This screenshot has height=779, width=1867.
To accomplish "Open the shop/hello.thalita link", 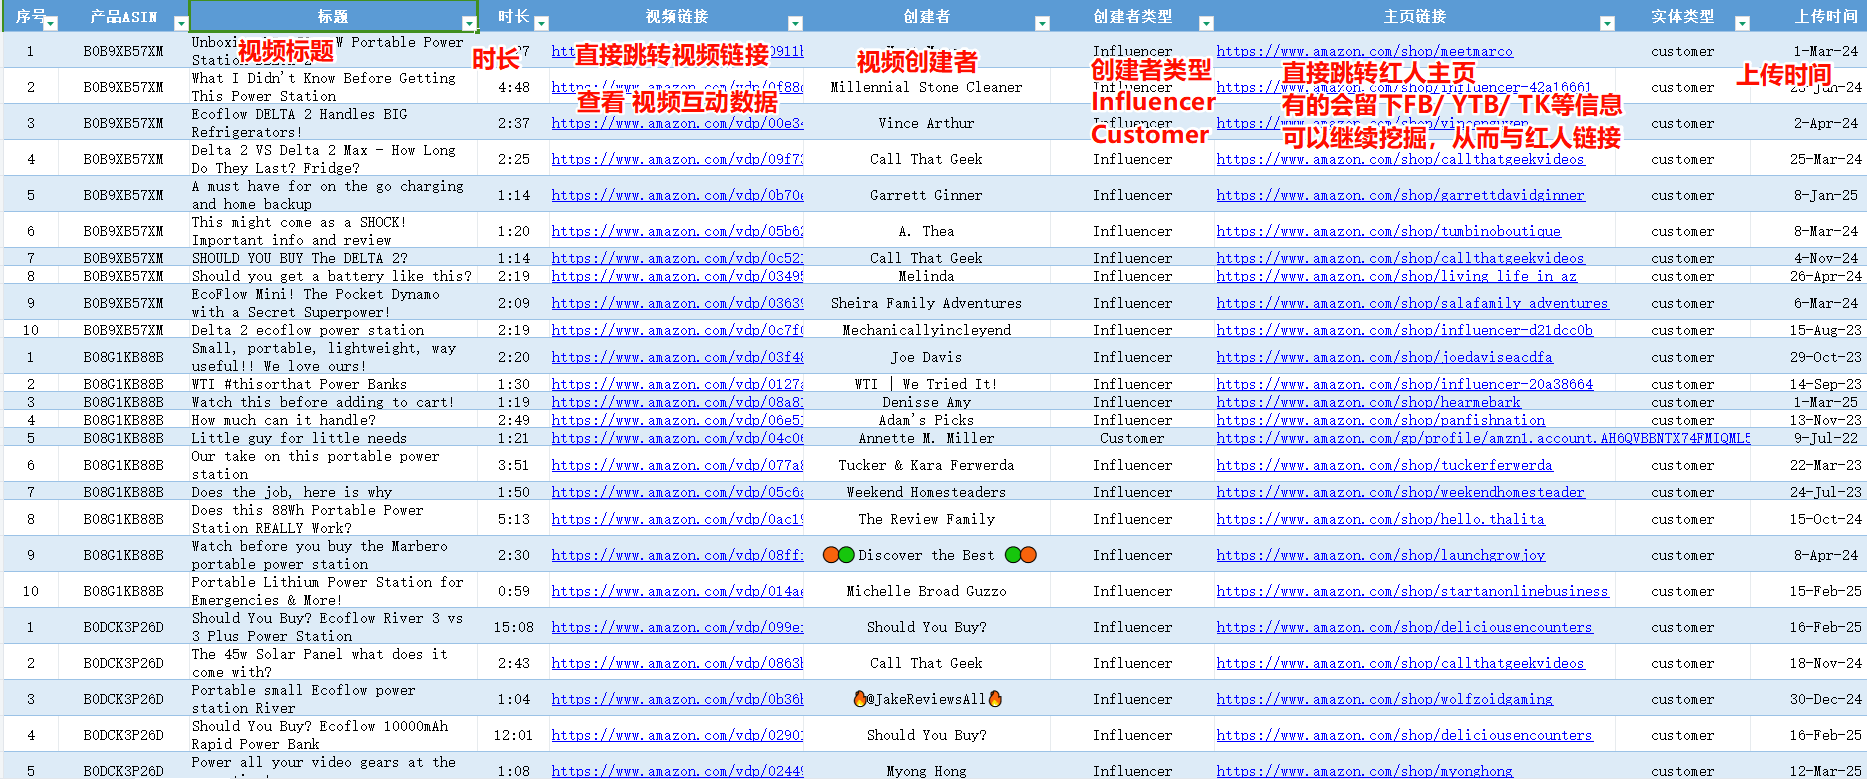I will click(1380, 519).
